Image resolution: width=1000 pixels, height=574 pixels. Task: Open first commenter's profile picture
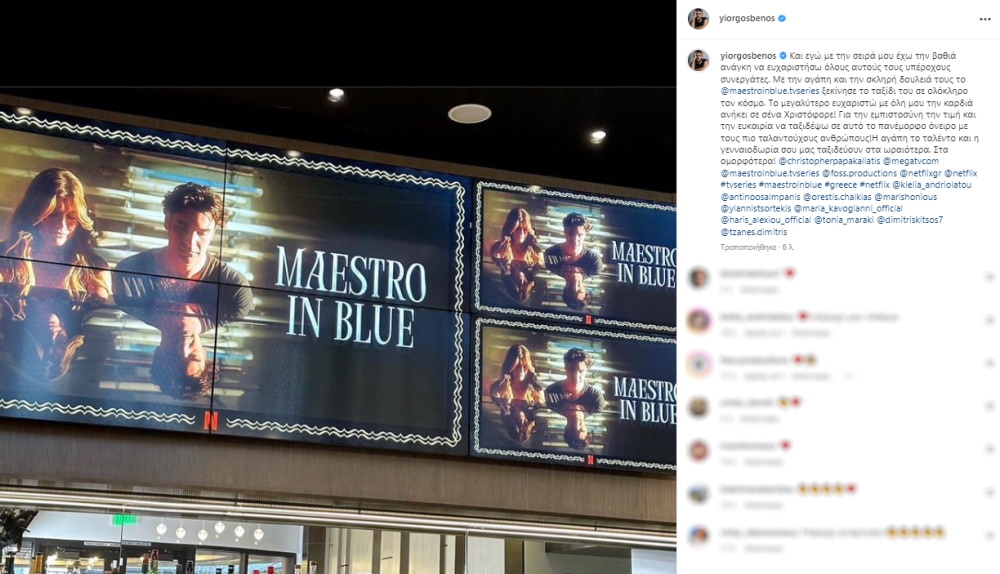[x=698, y=278]
